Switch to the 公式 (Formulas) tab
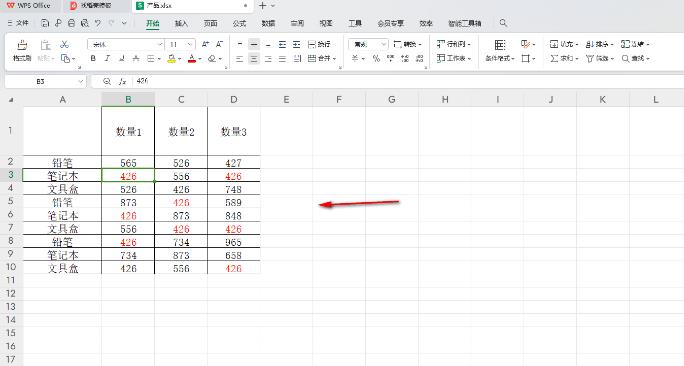 coord(239,23)
